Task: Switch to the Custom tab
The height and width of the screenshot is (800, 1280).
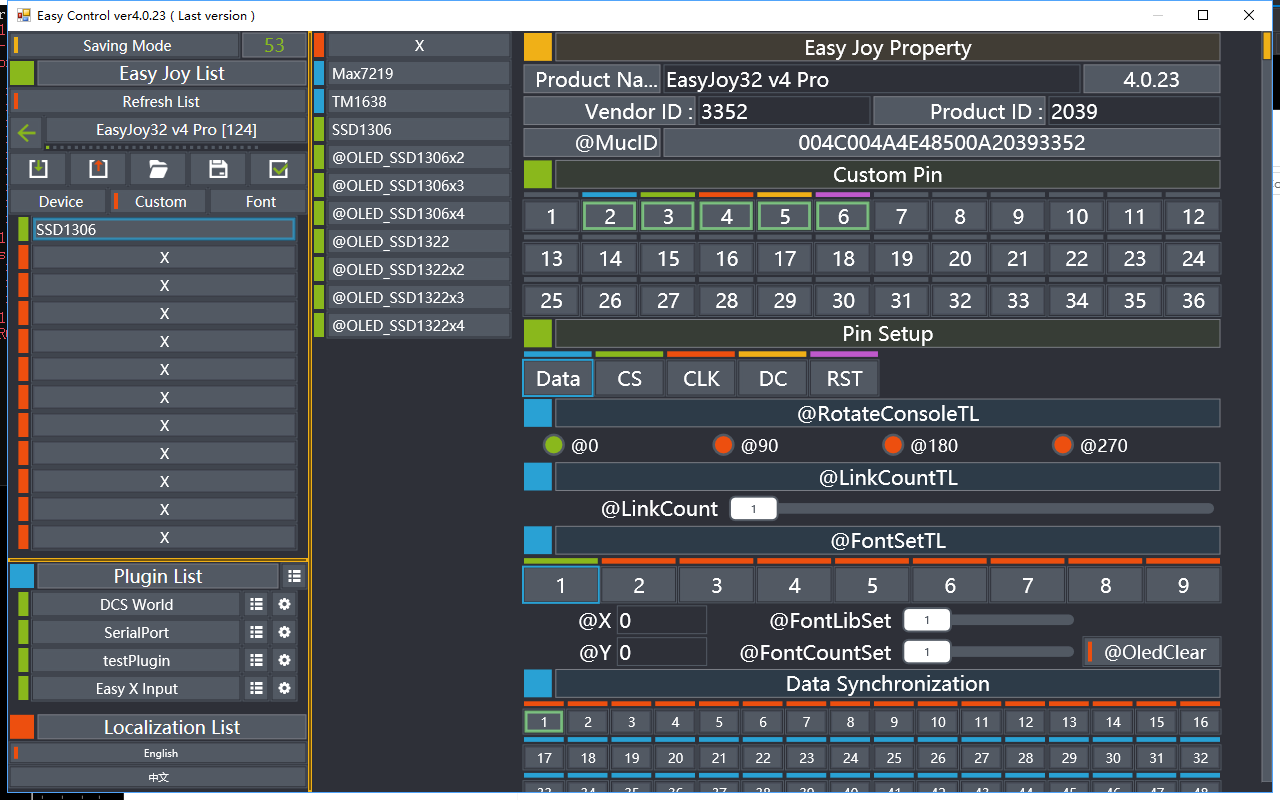Action: [160, 201]
